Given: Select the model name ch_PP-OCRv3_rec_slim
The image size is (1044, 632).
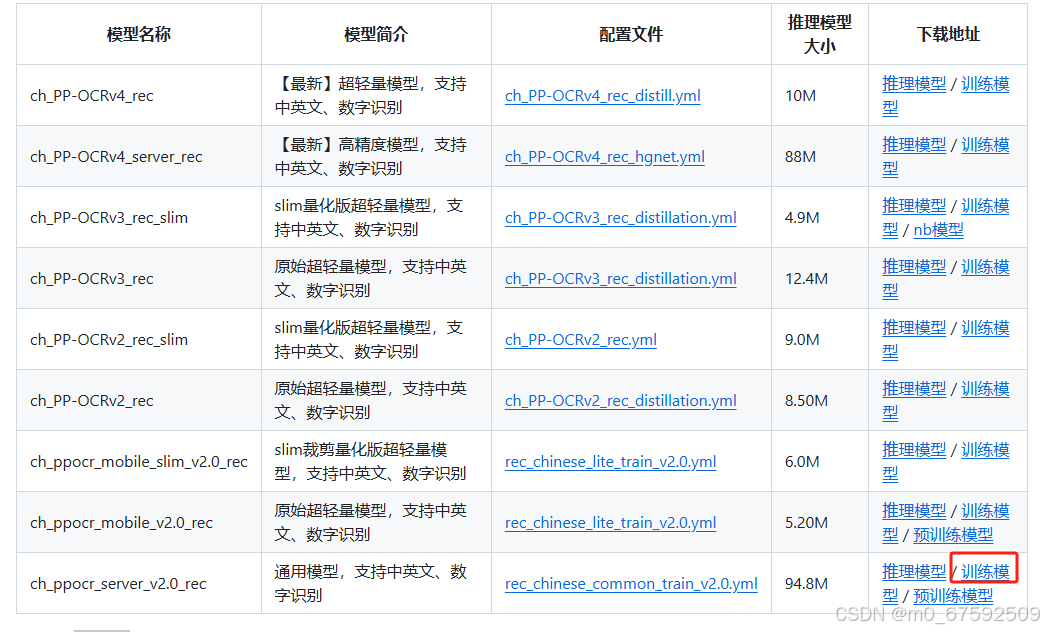Looking at the screenshot, I should (x=109, y=218).
